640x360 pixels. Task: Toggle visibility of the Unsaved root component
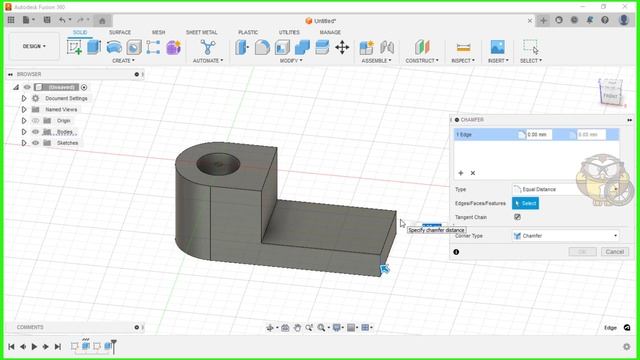pyautogui.click(x=27, y=87)
